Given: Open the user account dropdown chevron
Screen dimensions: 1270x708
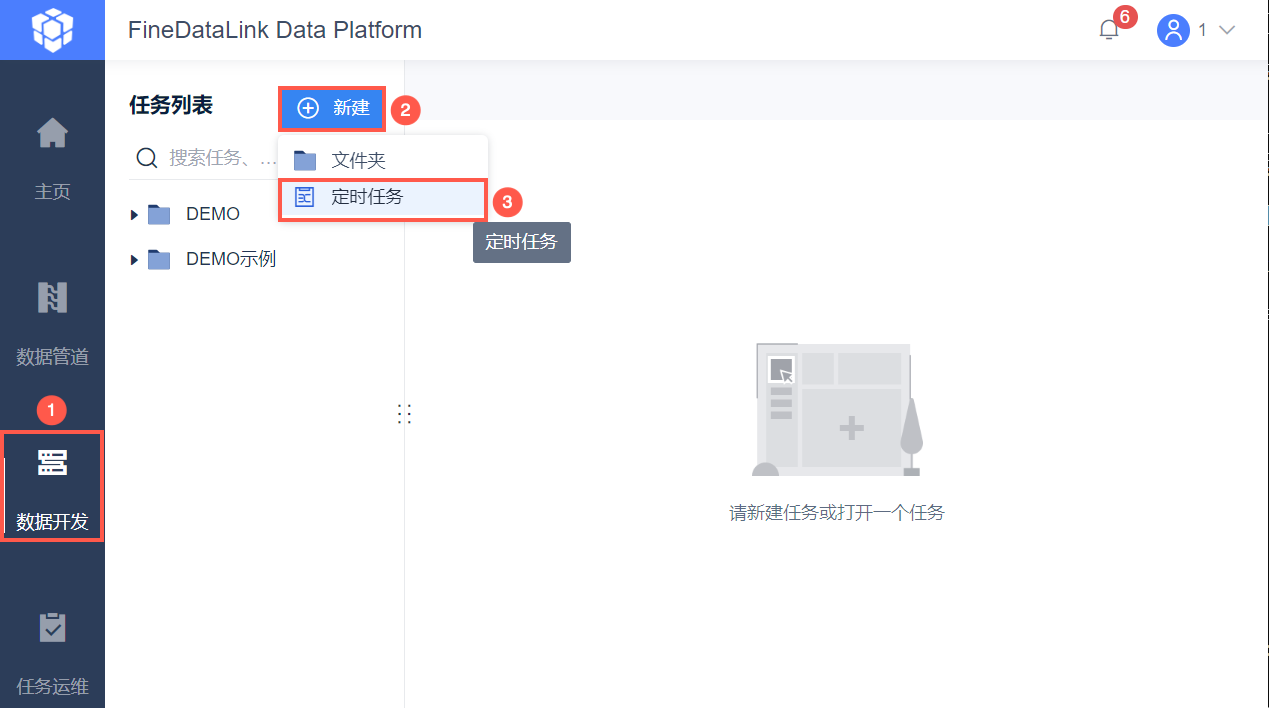Looking at the screenshot, I should (1227, 30).
